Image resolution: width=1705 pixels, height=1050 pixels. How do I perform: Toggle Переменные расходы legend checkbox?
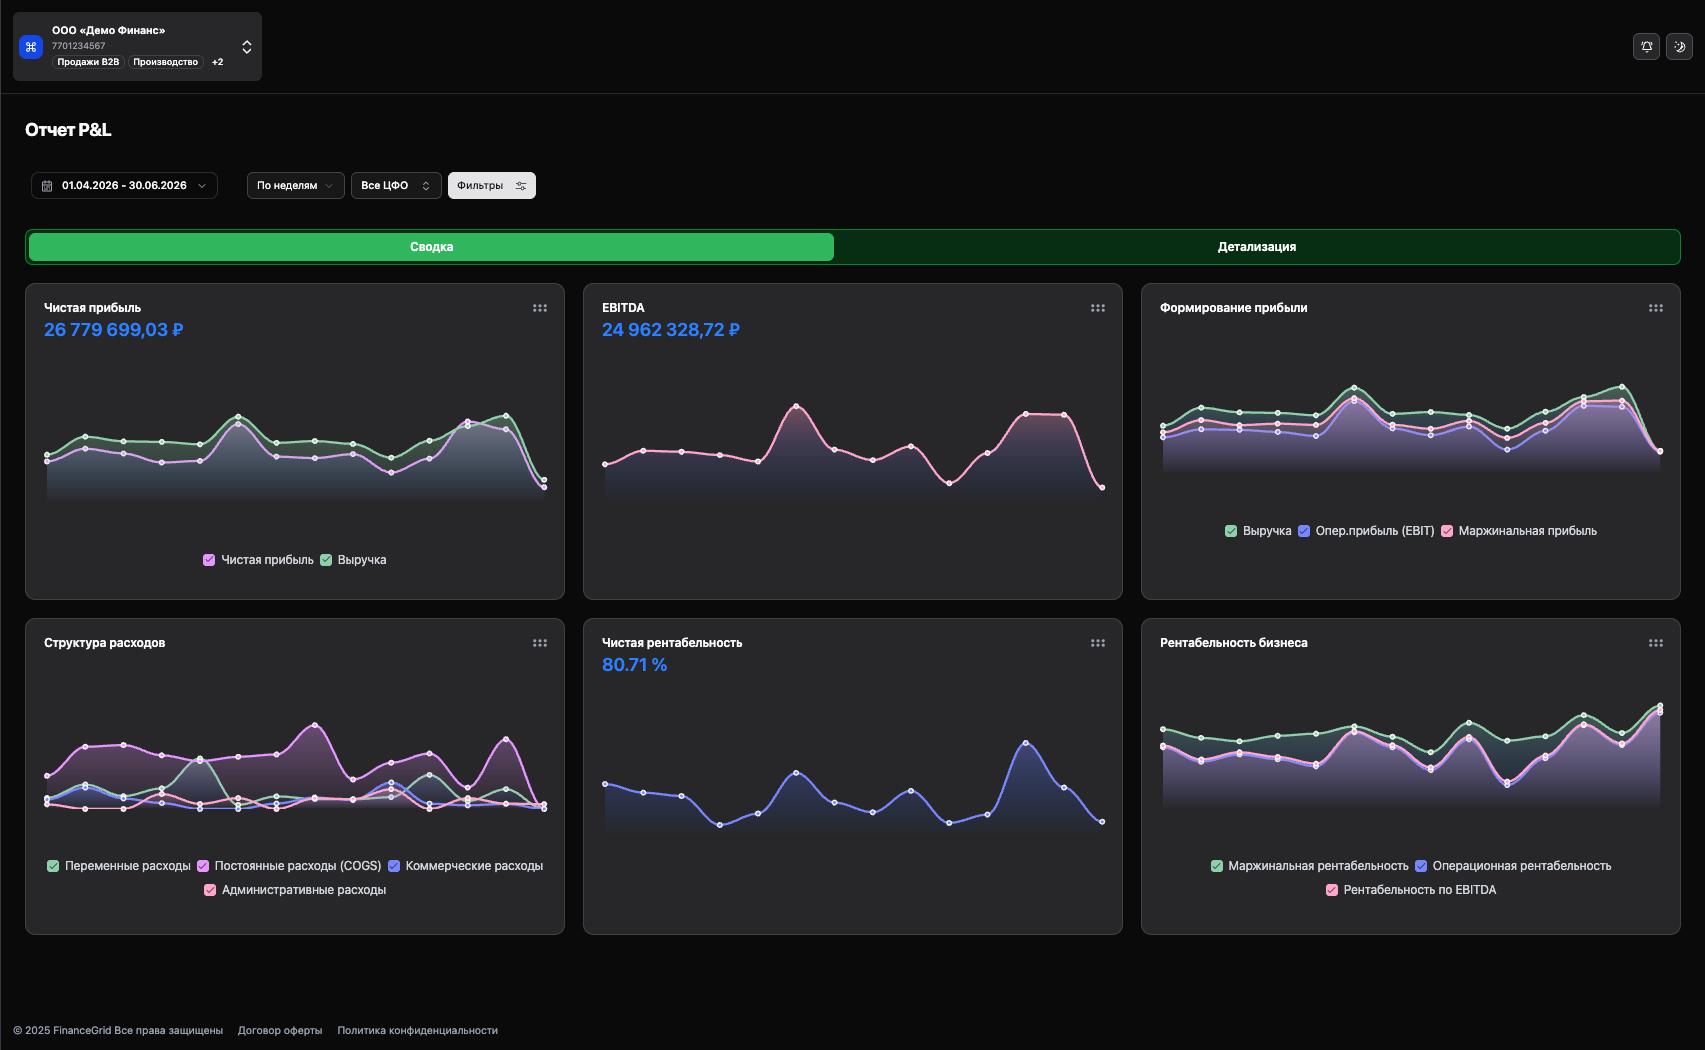[53, 866]
